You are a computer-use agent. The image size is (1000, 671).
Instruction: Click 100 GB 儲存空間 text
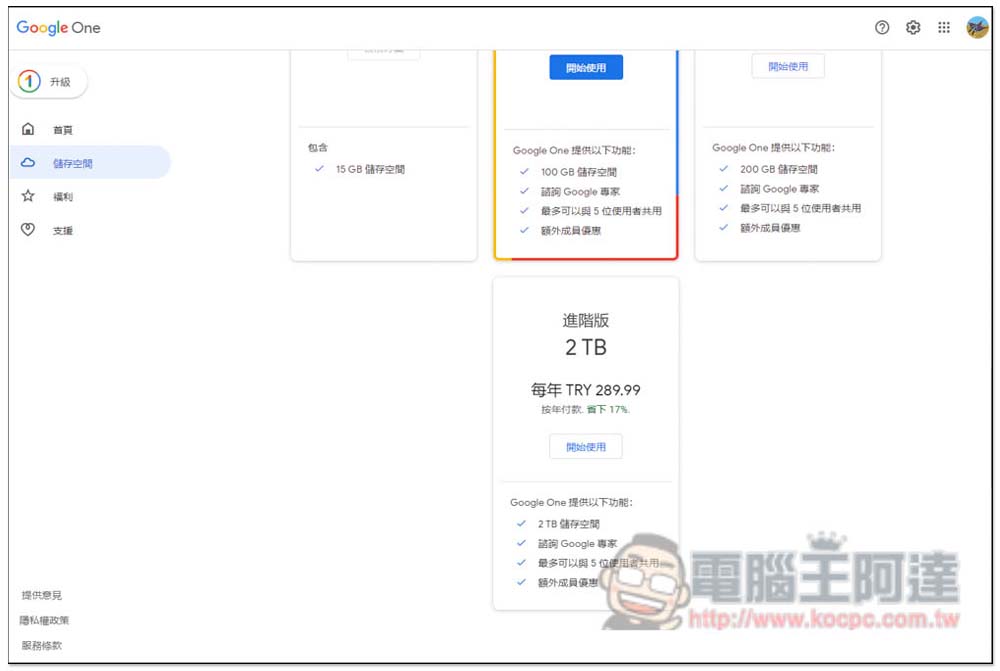coord(578,172)
